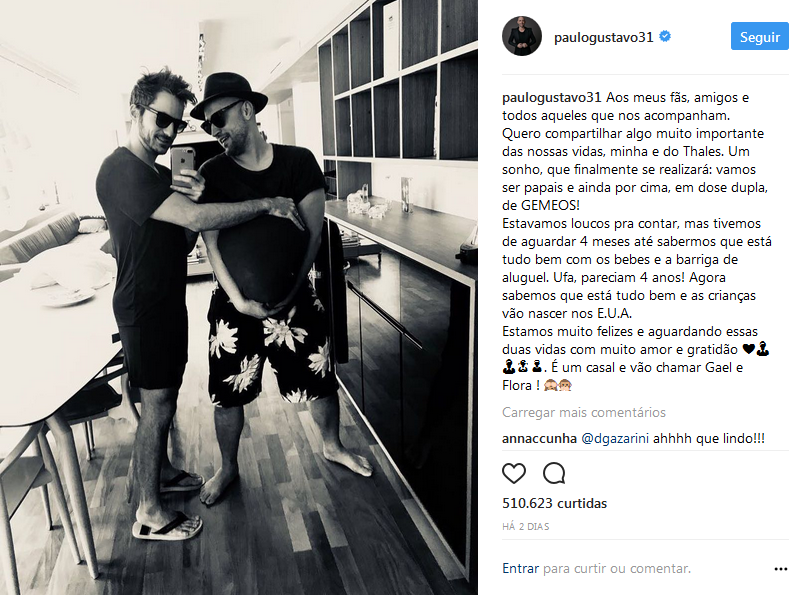Click the comment input placeholder text
The image size is (795, 595).
[x=617, y=569]
